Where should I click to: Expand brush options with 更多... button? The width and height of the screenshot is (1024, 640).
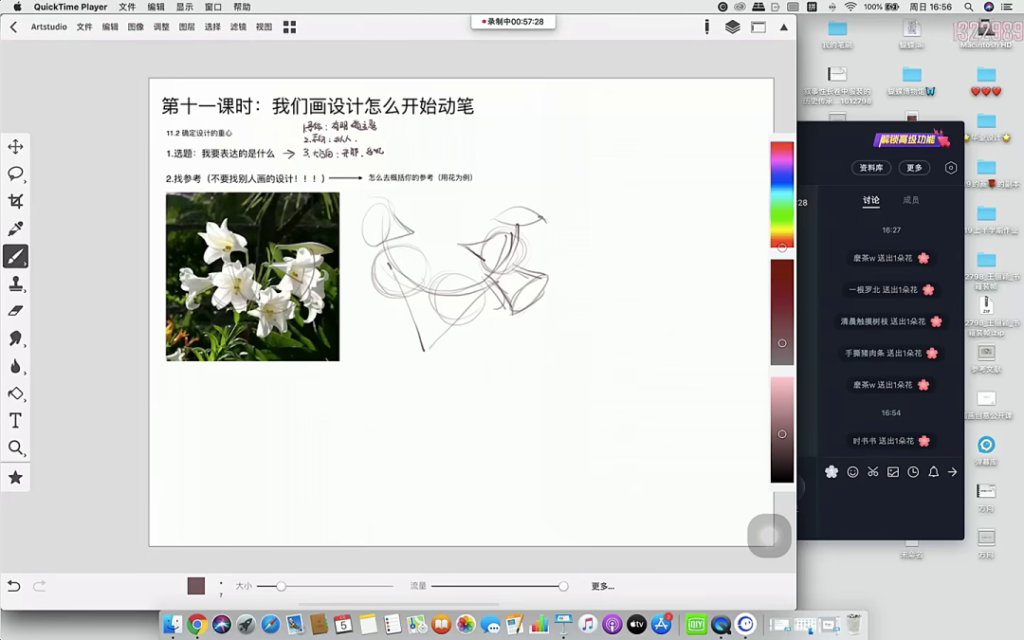pyautogui.click(x=602, y=586)
